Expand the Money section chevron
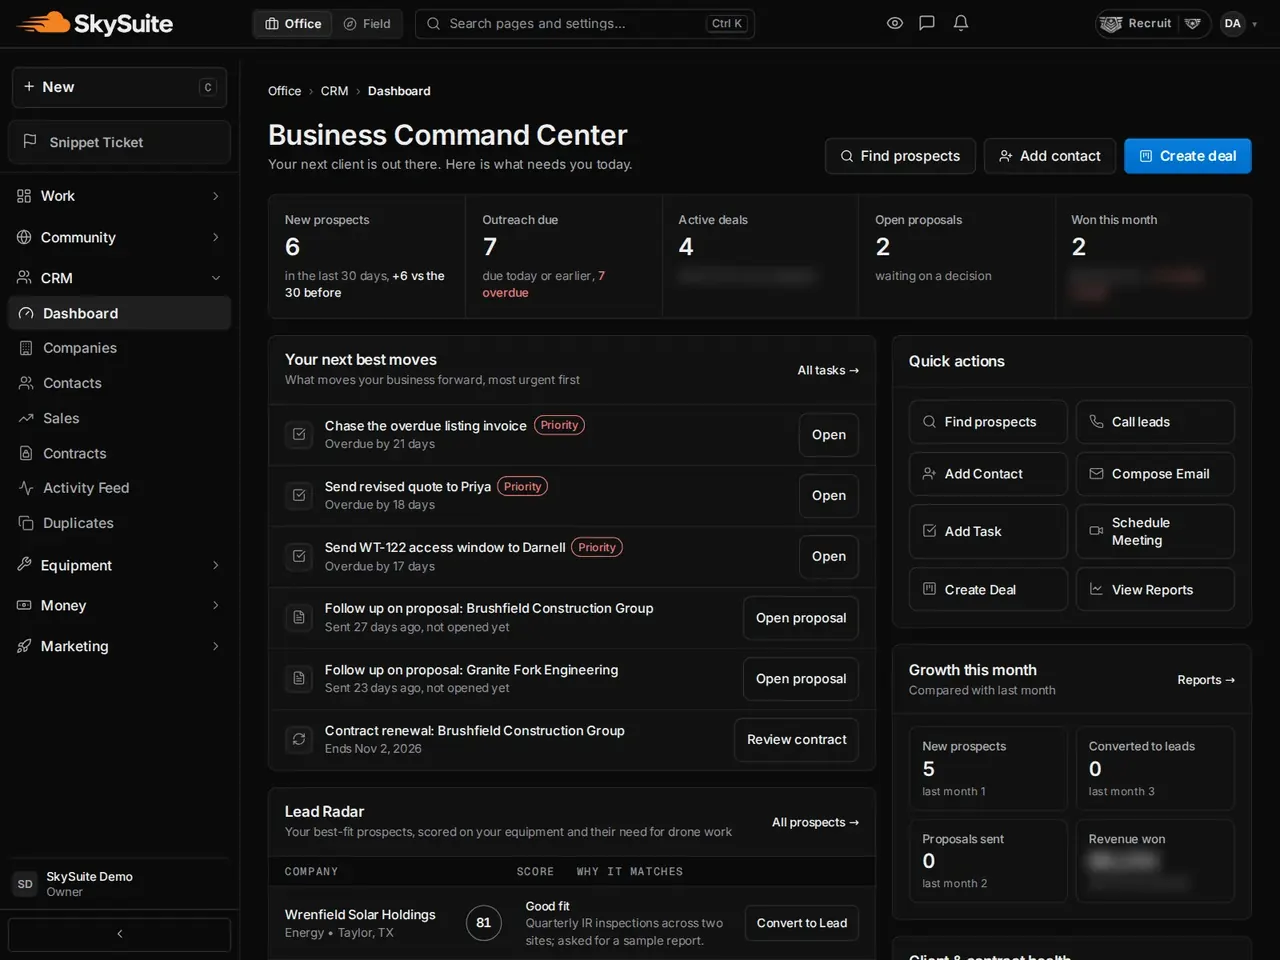 tap(216, 605)
